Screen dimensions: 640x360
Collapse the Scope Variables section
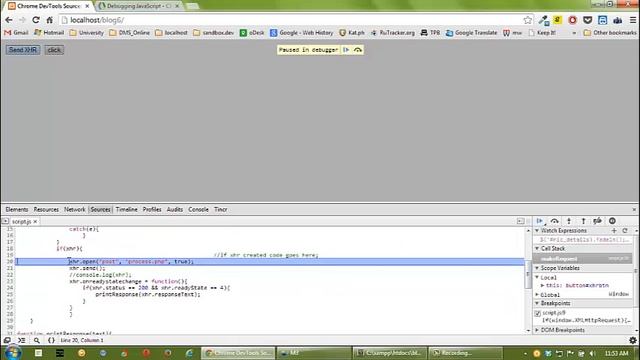point(537,268)
